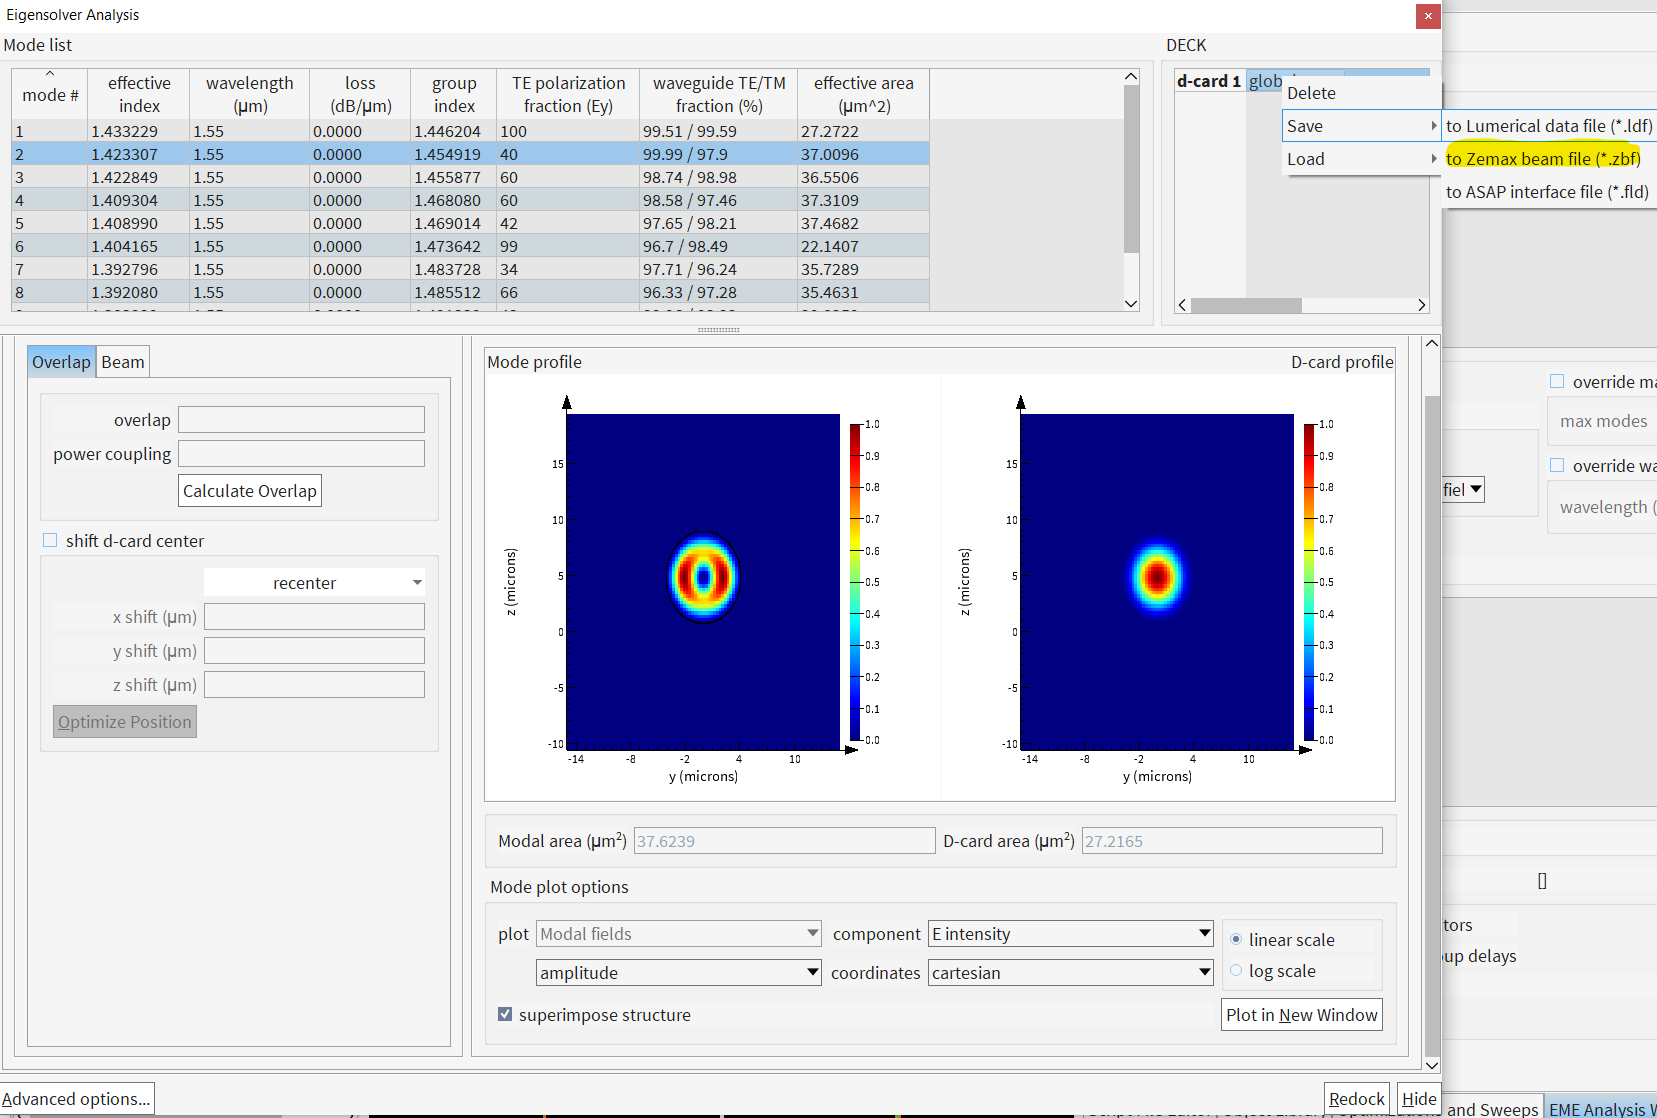
Task: Enable the shift d-card center checkbox
Action: [x=49, y=540]
